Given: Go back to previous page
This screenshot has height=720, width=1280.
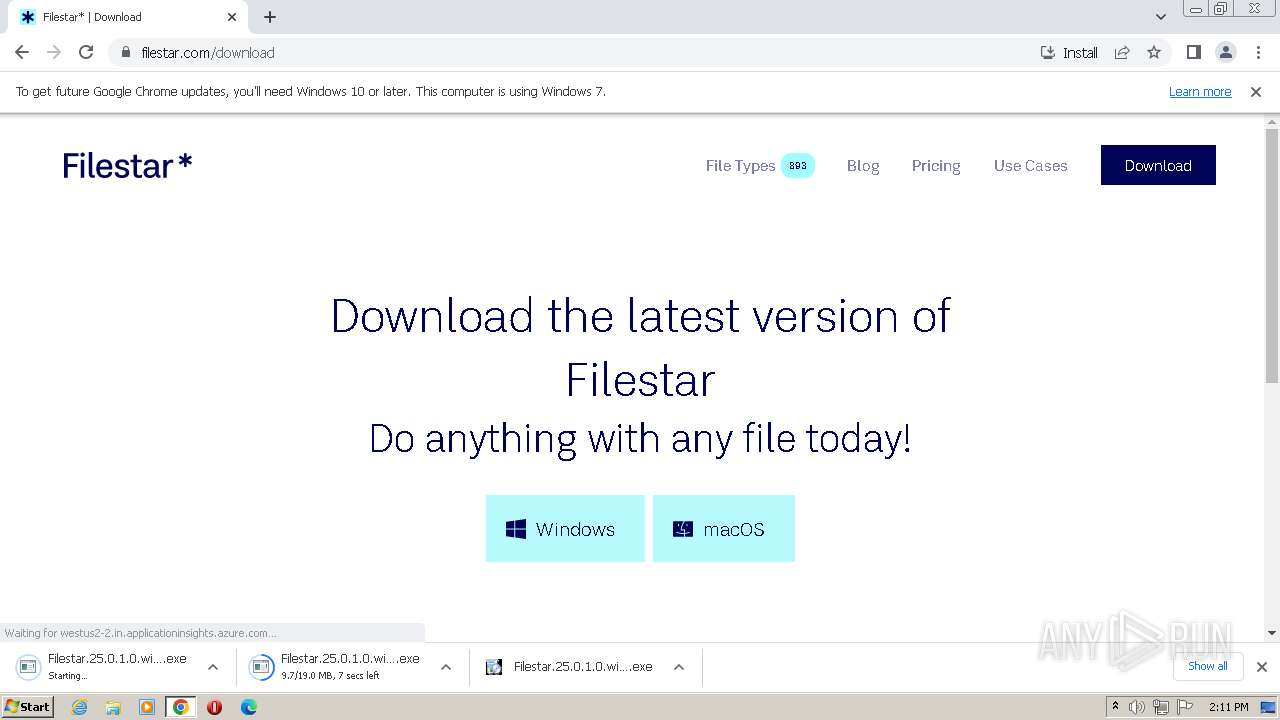Looking at the screenshot, I should click(x=22, y=52).
